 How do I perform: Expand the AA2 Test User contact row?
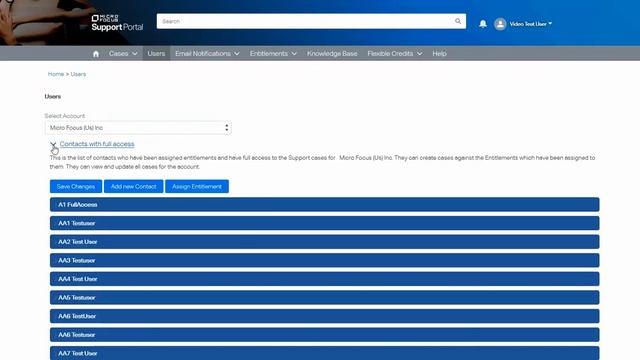point(324,242)
